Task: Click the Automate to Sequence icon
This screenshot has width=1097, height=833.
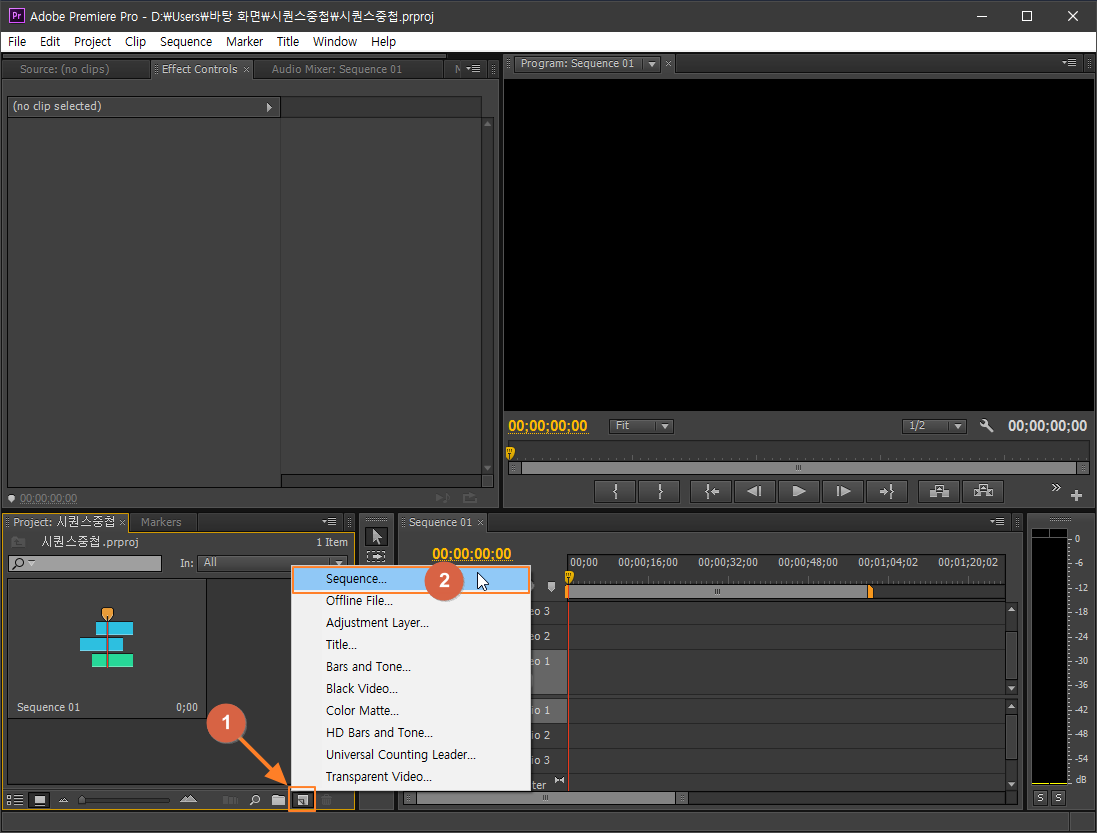Action: tap(230, 800)
